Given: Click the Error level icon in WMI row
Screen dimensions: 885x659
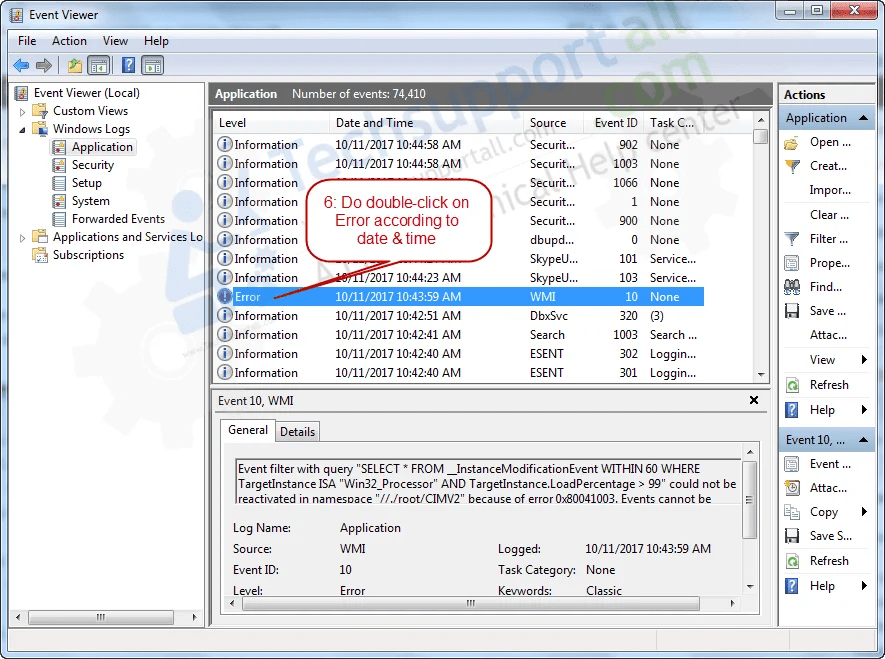Looking at the screenshot, I should [225, 296].
